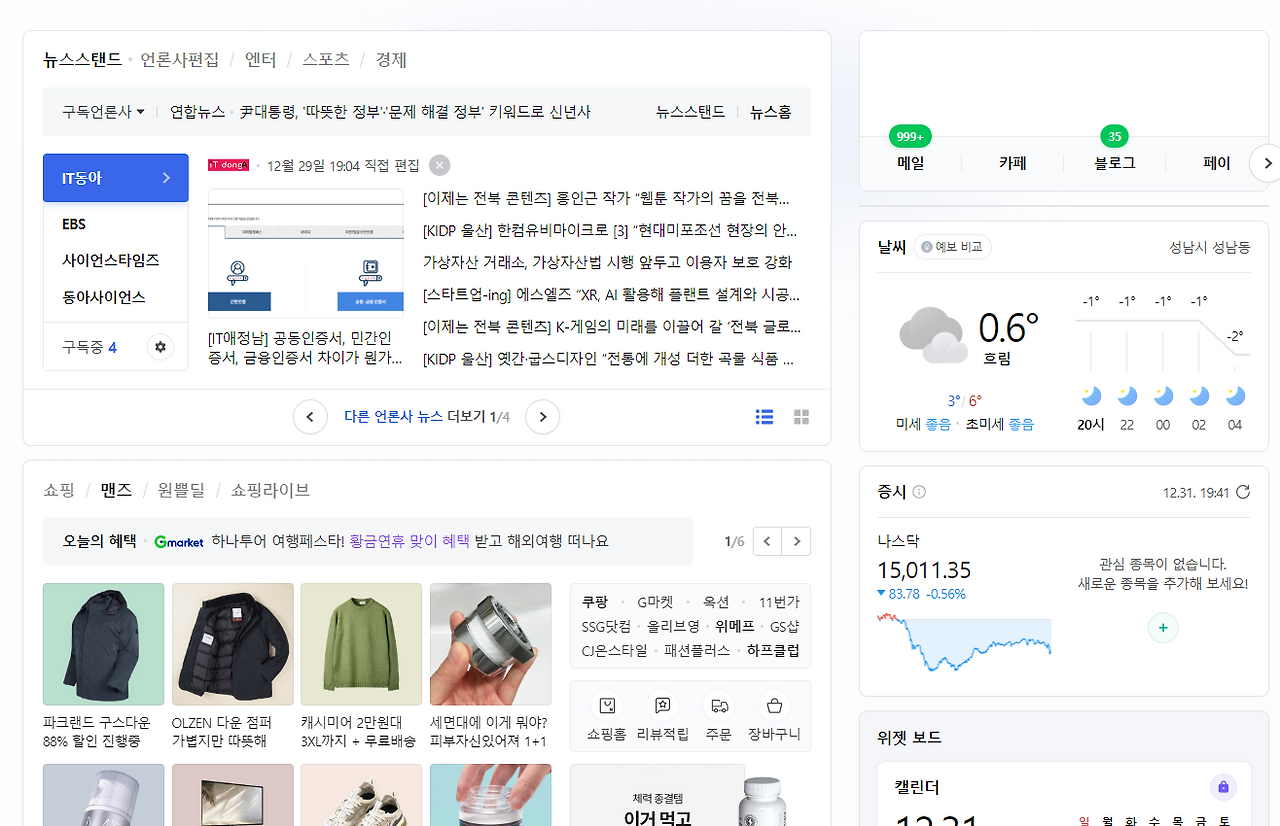Visit the 쿠팡 shop link

(595, 602)
